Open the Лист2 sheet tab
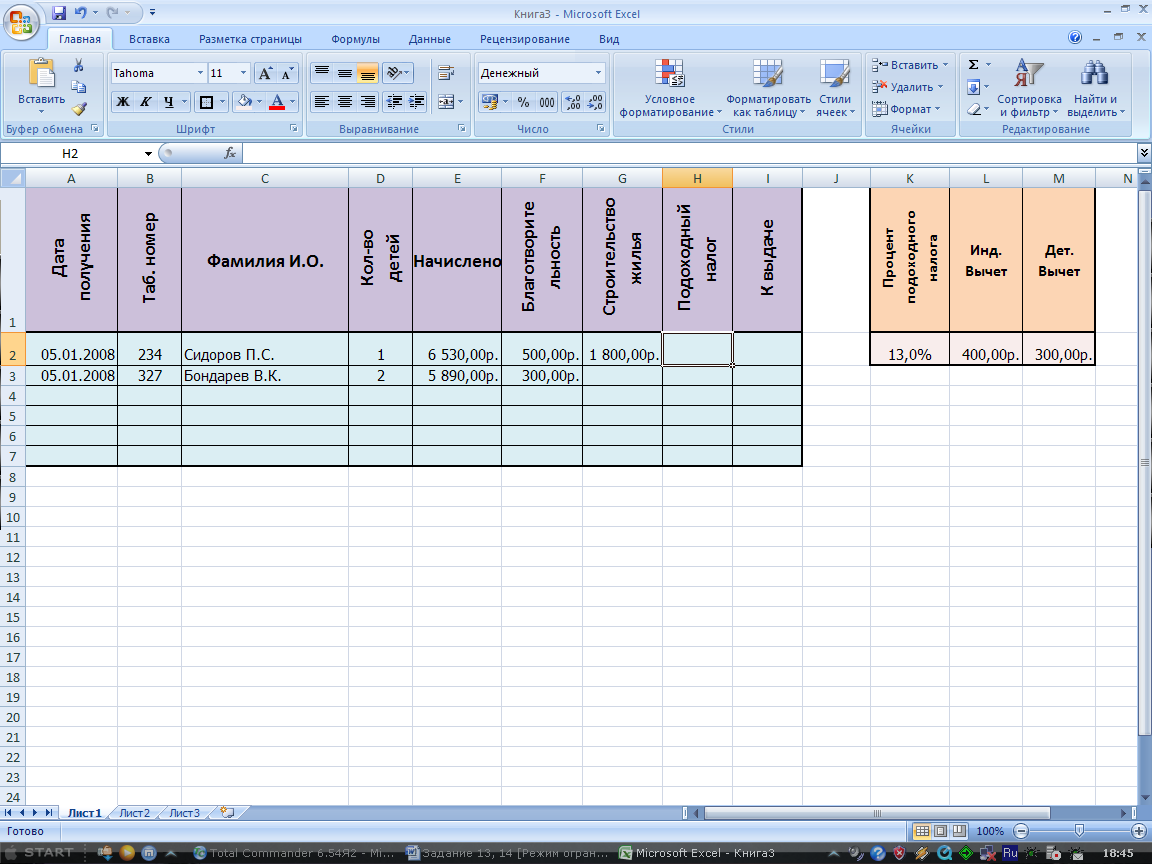 pyautogui.click(x=134, y=813)
